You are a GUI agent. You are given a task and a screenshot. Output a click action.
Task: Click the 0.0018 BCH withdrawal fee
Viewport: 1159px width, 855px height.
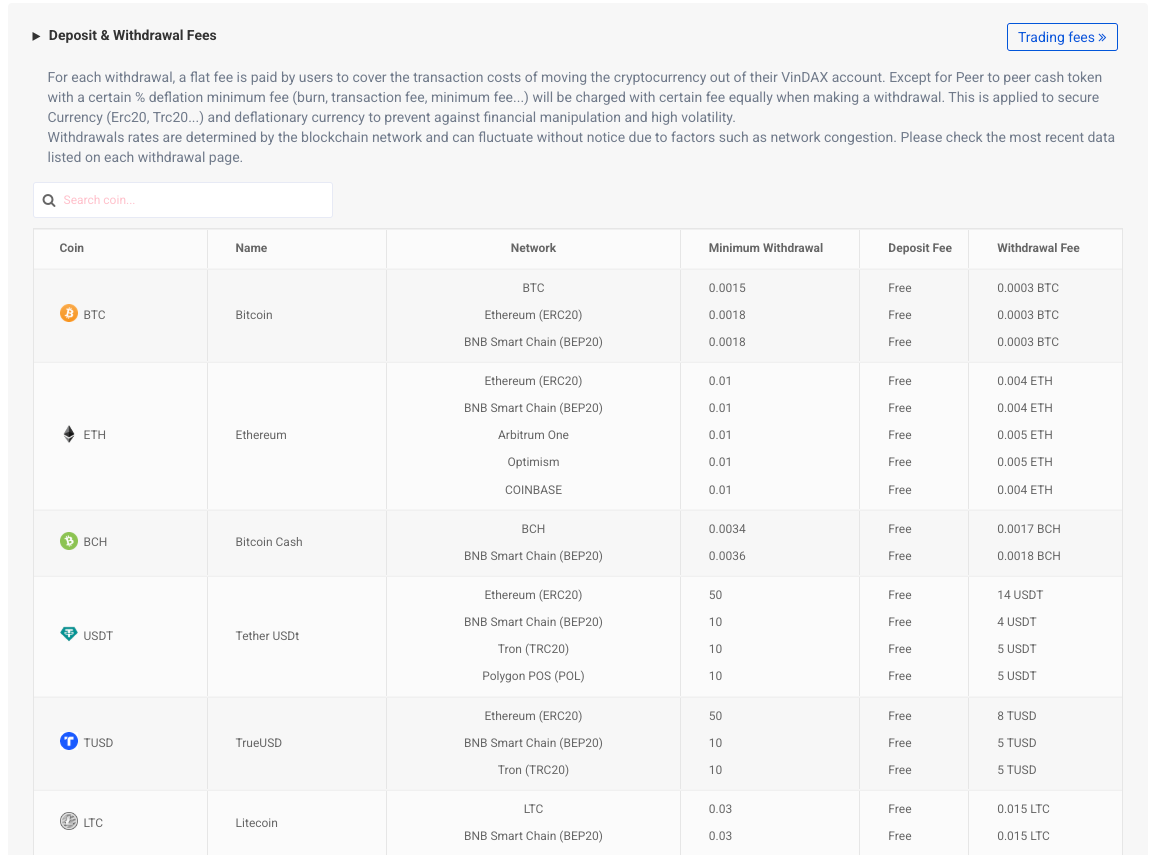tap(1028, 556)
